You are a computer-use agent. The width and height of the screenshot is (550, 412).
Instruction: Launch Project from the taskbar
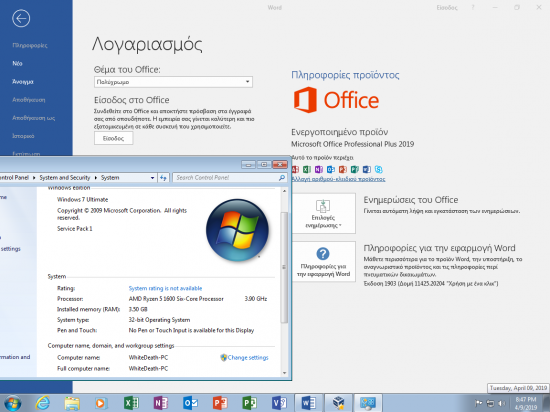(249, 403)
